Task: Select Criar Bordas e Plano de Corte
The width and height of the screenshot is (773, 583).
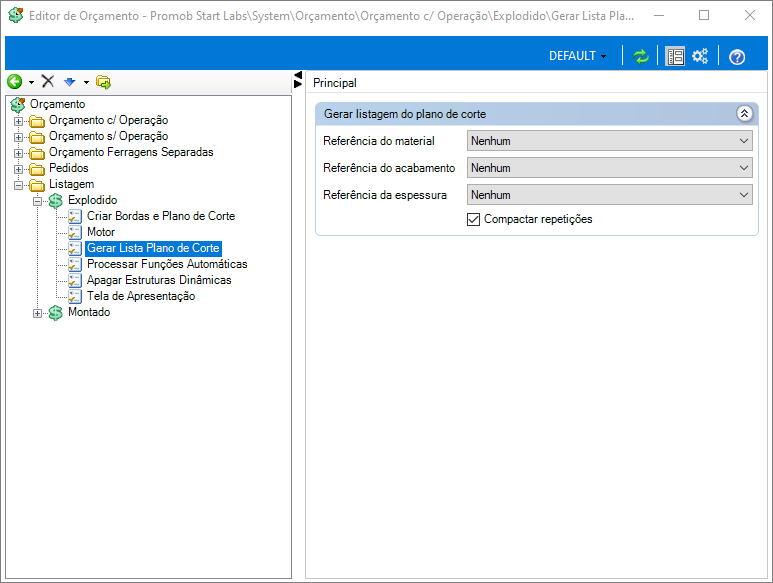Action: (x=160, y=216)
